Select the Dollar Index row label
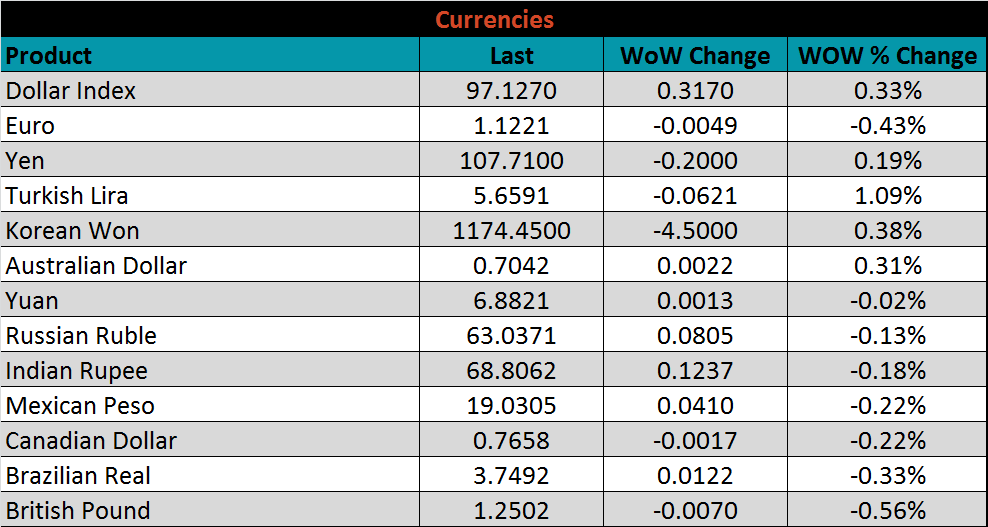Image resolution: width=988 pixels, height=527 pixels. click(71, 91)
